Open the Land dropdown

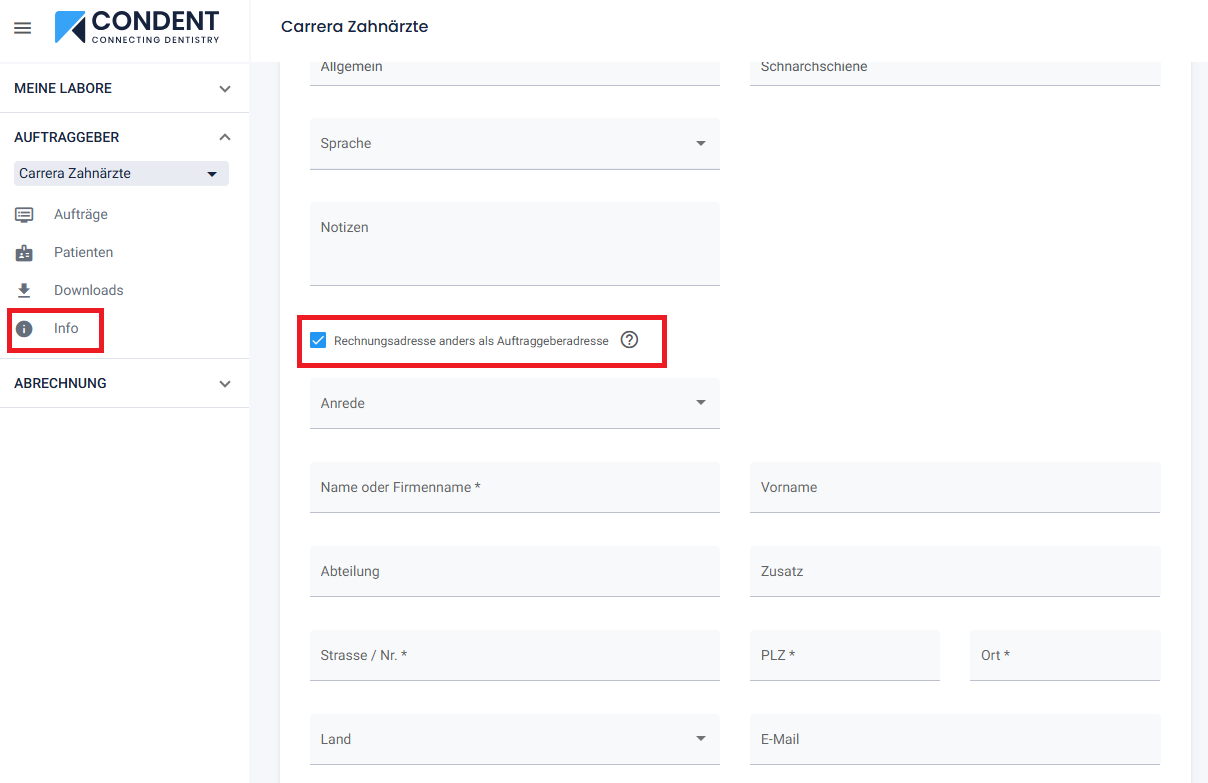pyautogui.click(x=514, y=740)
